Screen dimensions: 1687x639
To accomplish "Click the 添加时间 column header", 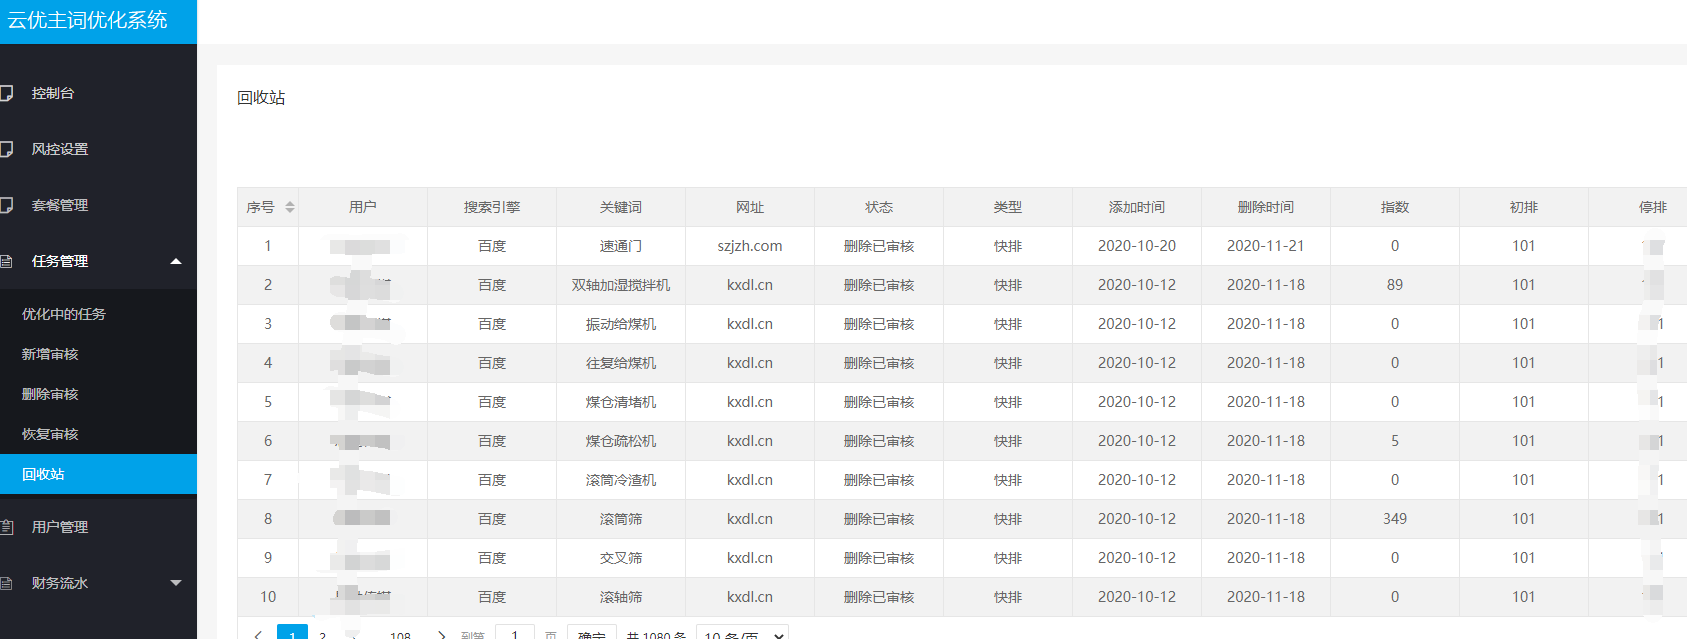I will point(1137,207).
